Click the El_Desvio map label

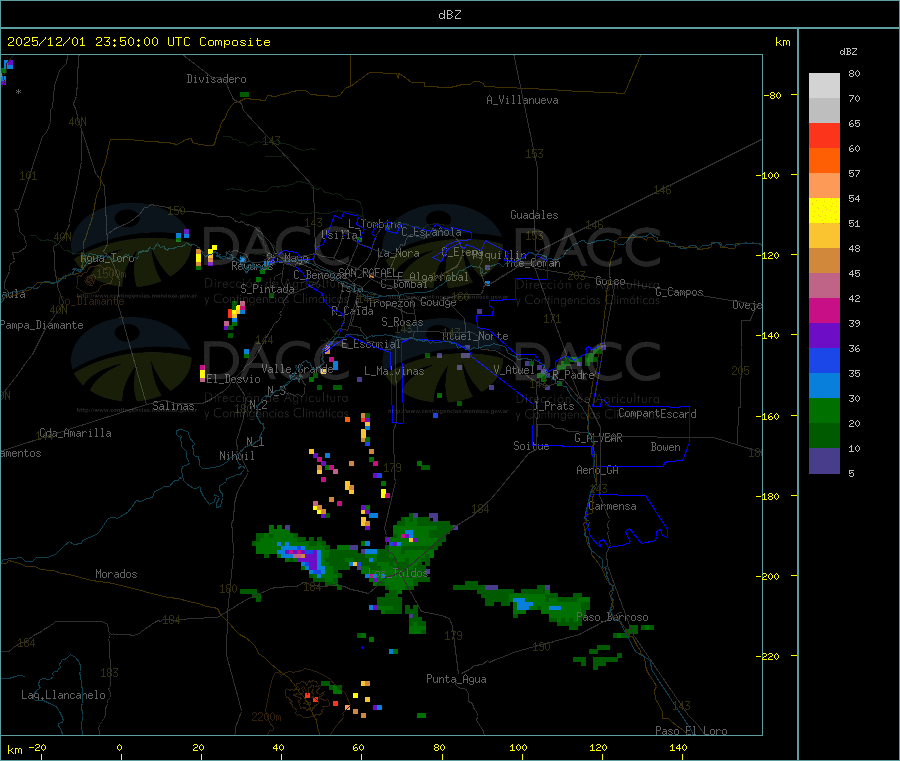coord(233,379)
